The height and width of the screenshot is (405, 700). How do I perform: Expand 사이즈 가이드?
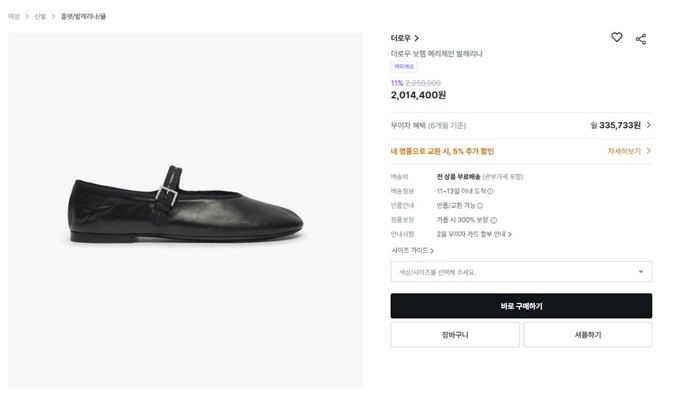pyautogui.click(x=412, y=250)
